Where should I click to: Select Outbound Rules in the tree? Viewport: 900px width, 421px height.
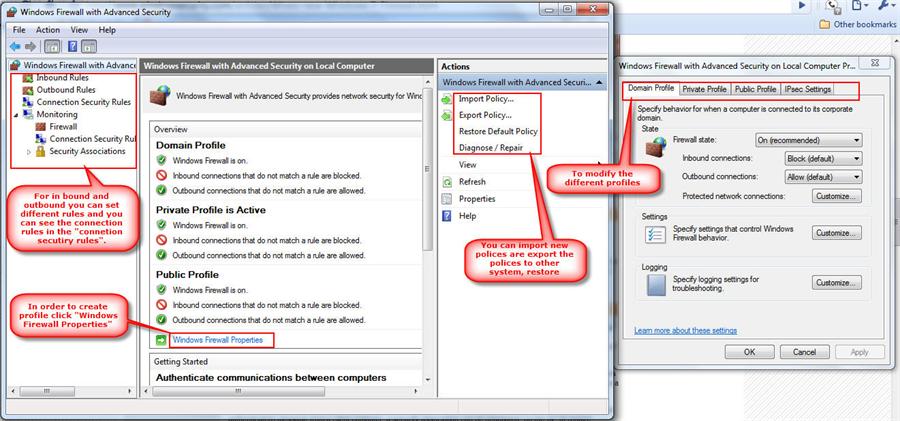(x=66, y=90)
